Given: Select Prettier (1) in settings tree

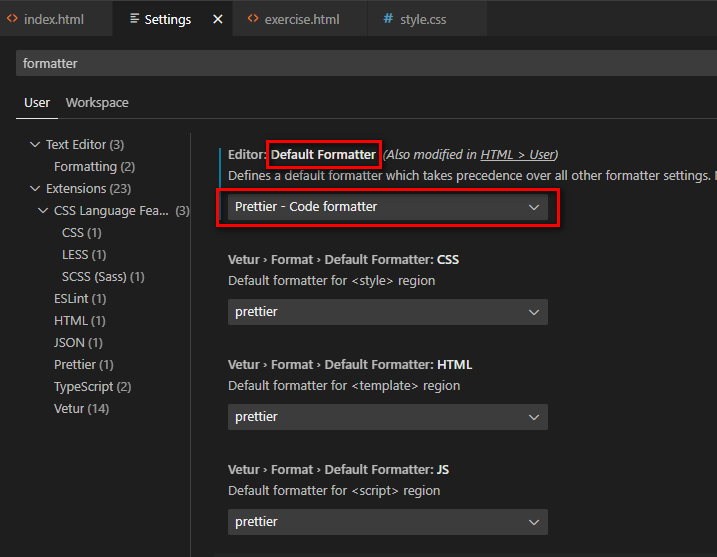Looking at the screenshot, I should tap(84, 364).
